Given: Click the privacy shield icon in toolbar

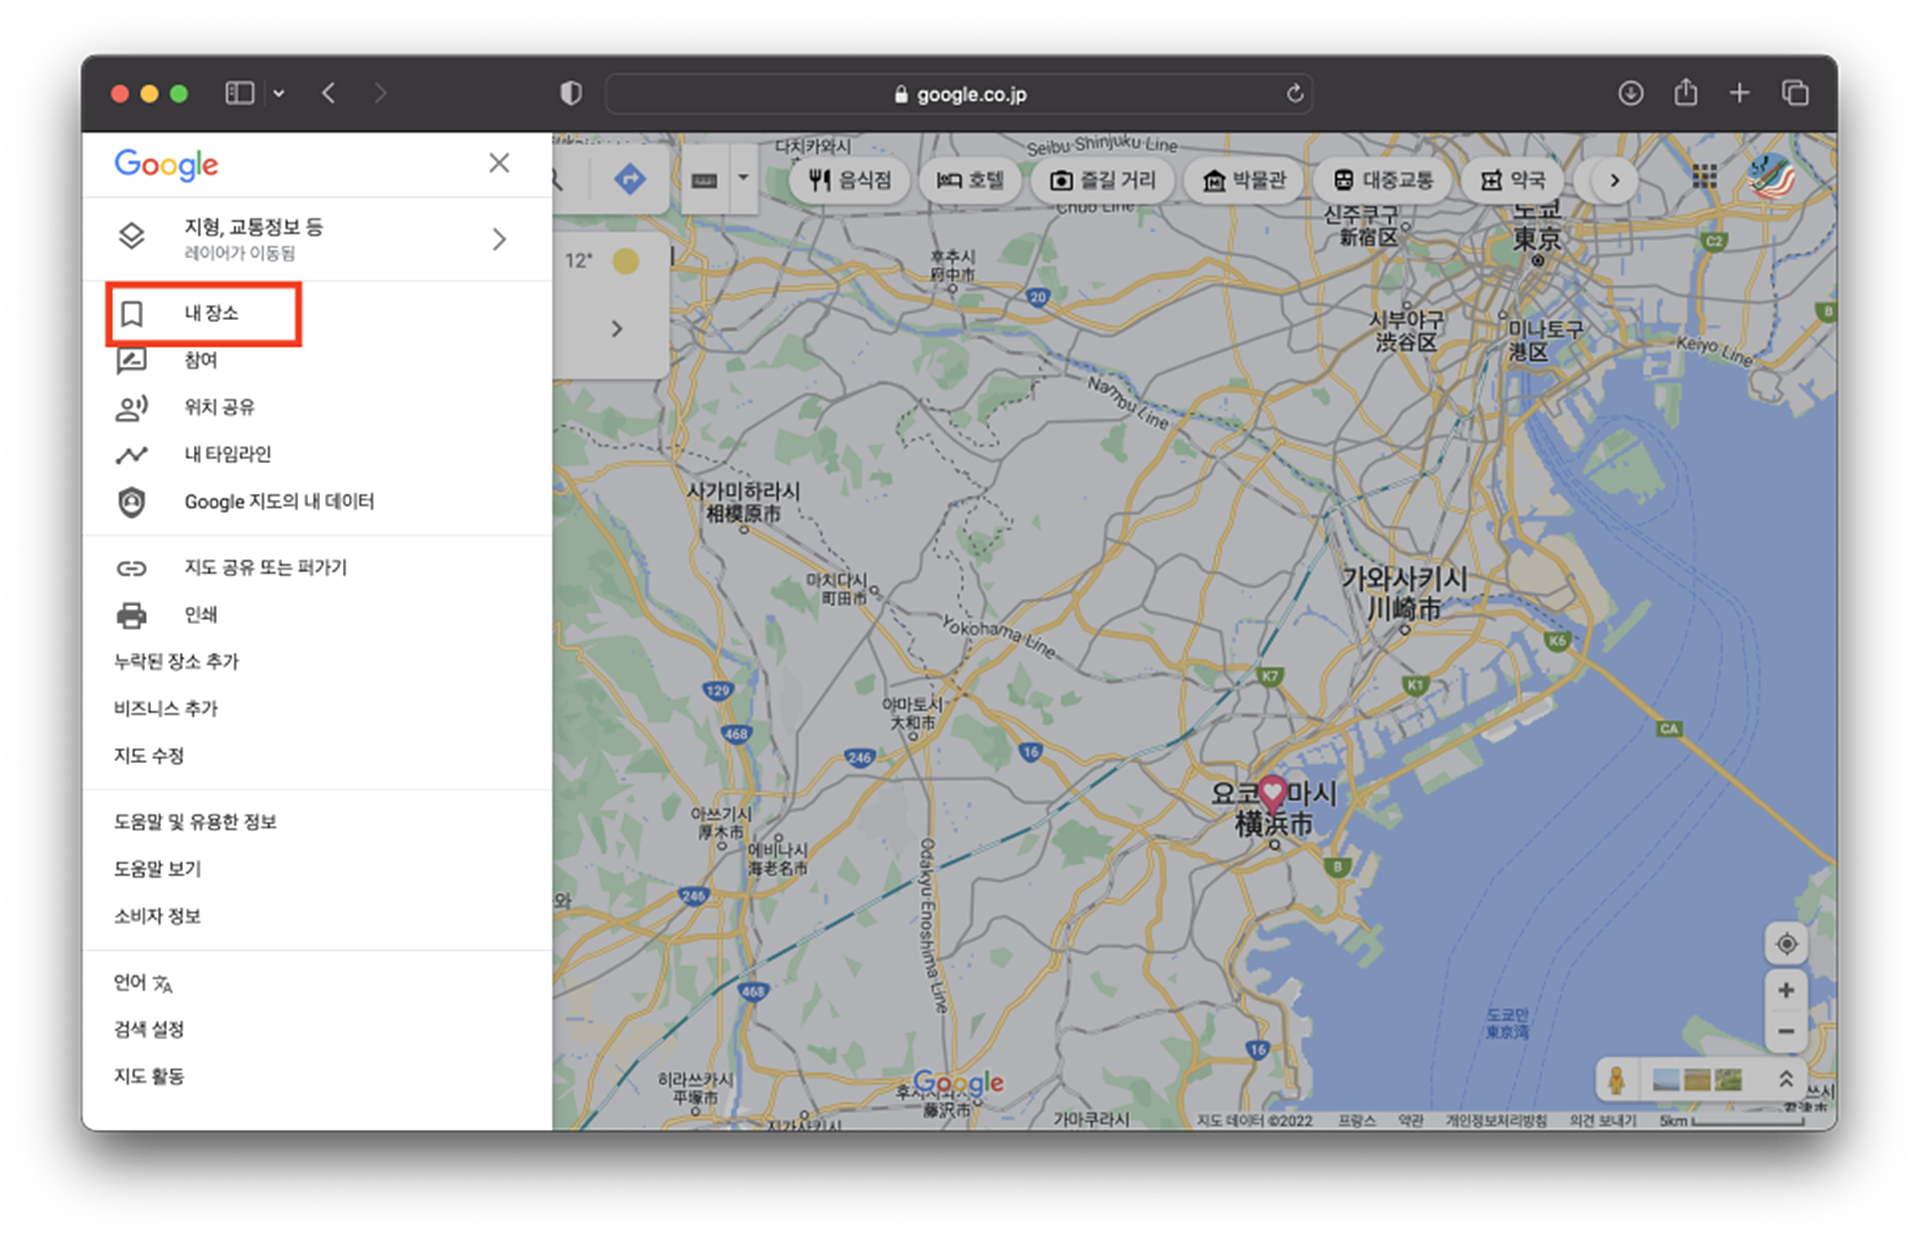Looking at the screenshot, I should 571,93.
